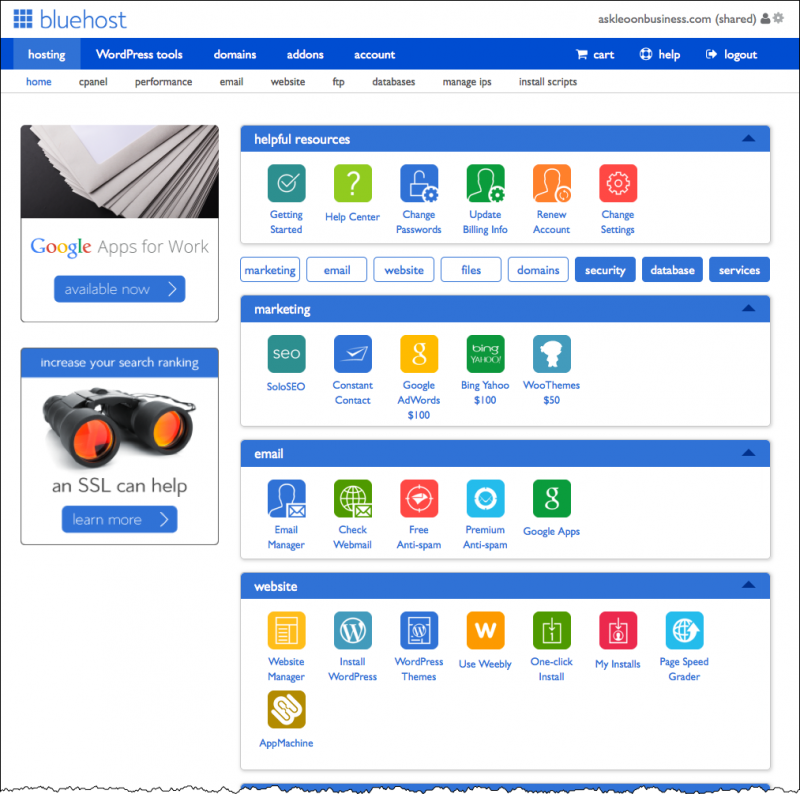Click the Install WordPress icon
This screenshot has height=794, width=800.
click(x=352, y=631)
